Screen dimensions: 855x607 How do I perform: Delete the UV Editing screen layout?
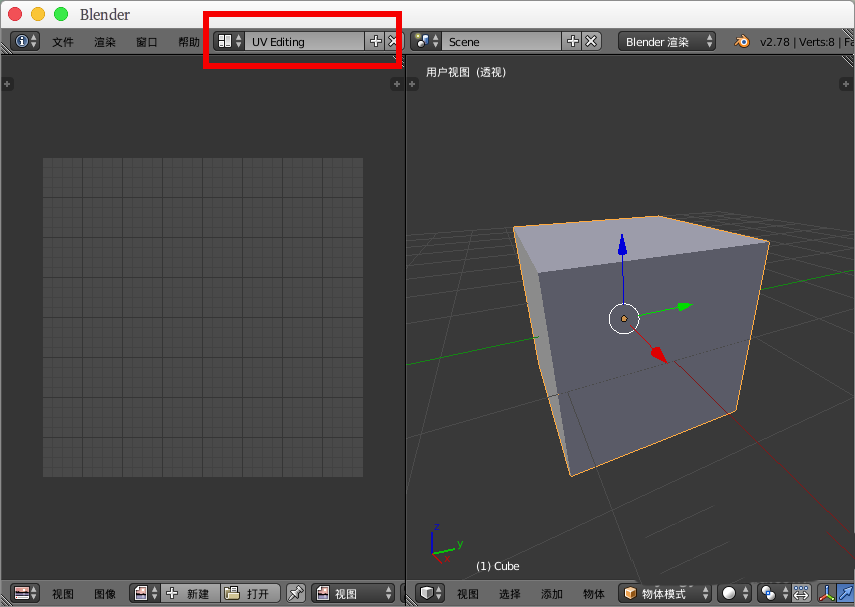[393, 41]
